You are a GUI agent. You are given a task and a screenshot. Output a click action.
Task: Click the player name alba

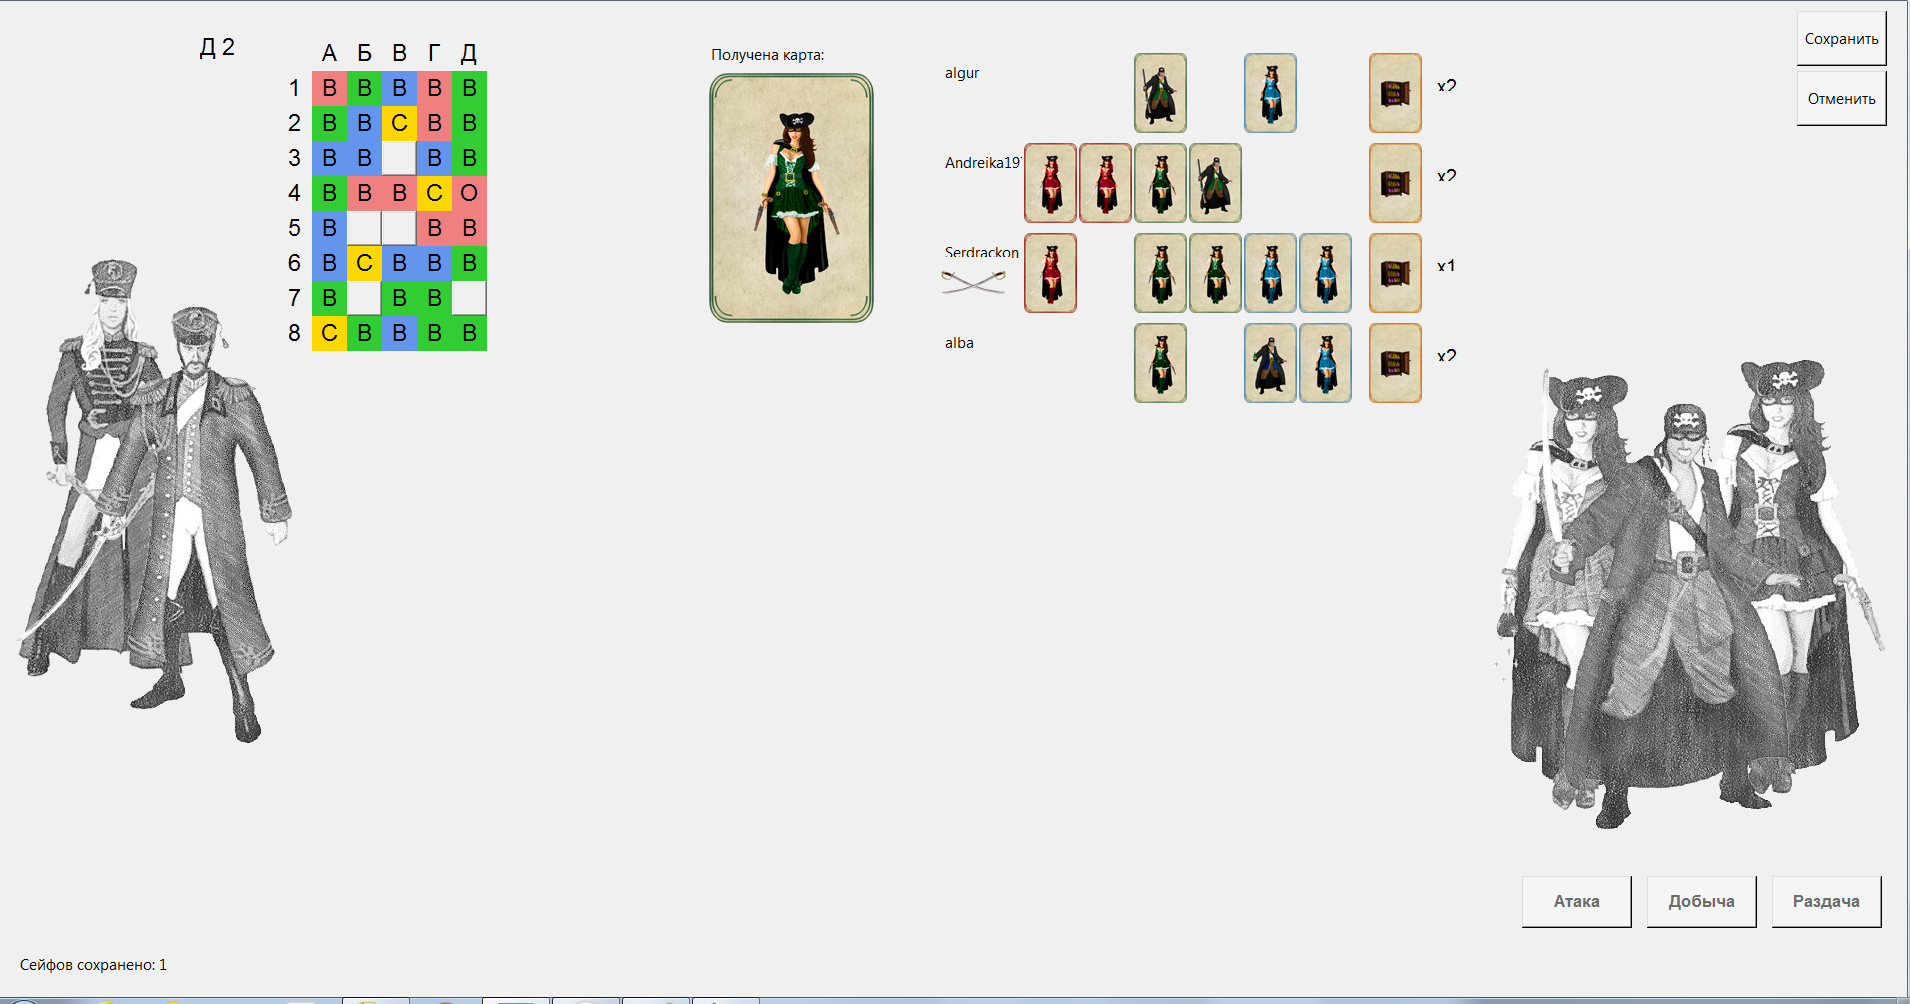tap(959, 342)
